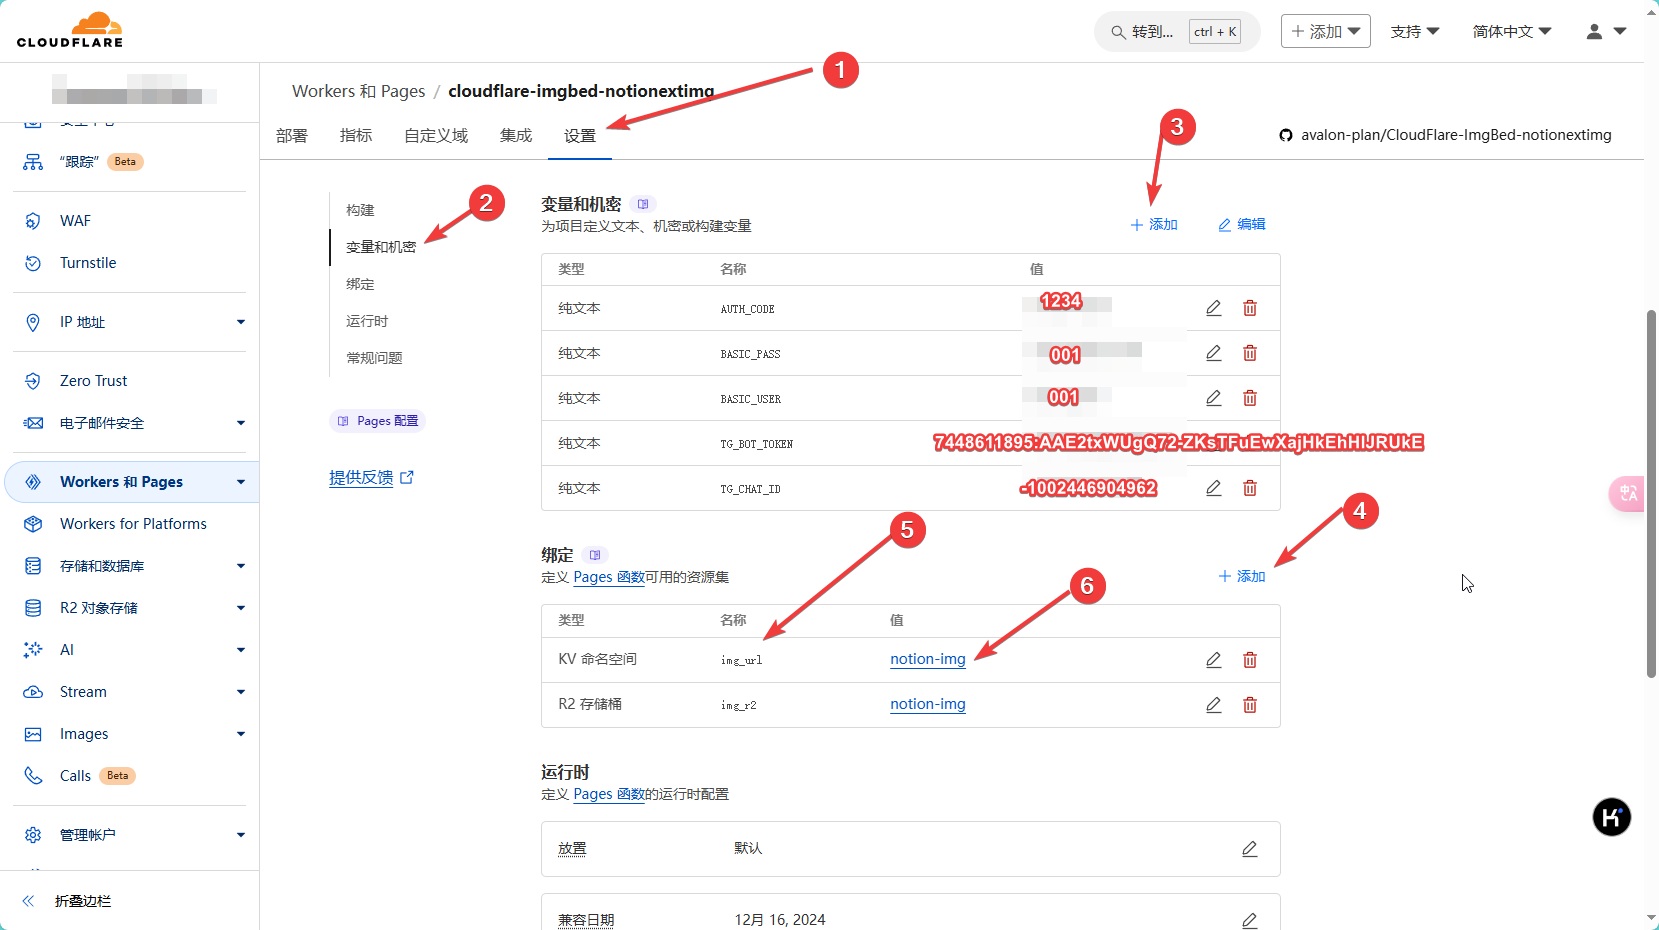The height and width of the screenshot is (930, 1659).
Task: Expand the IP 地址 sidebar menu
Action: [241, 322]
